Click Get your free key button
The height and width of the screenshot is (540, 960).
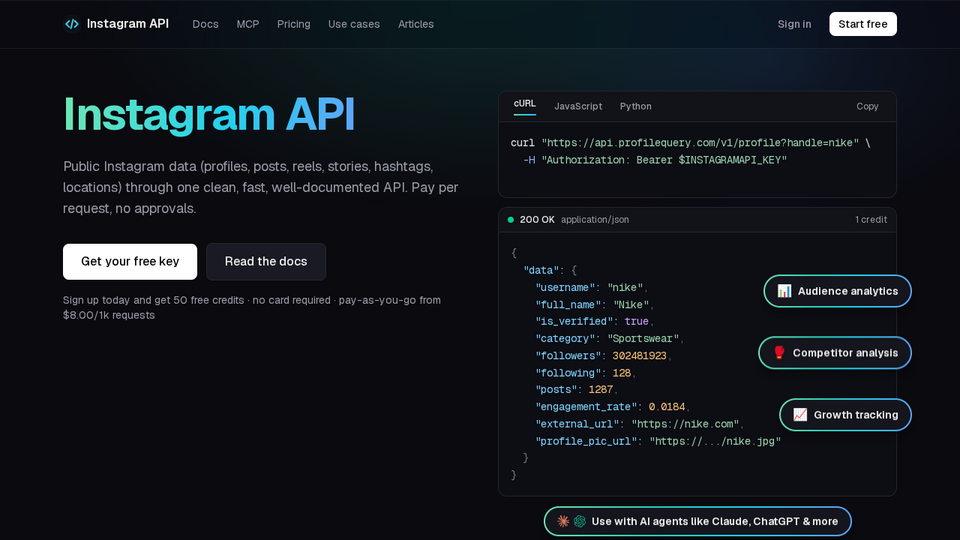click(x=130, y=261)
